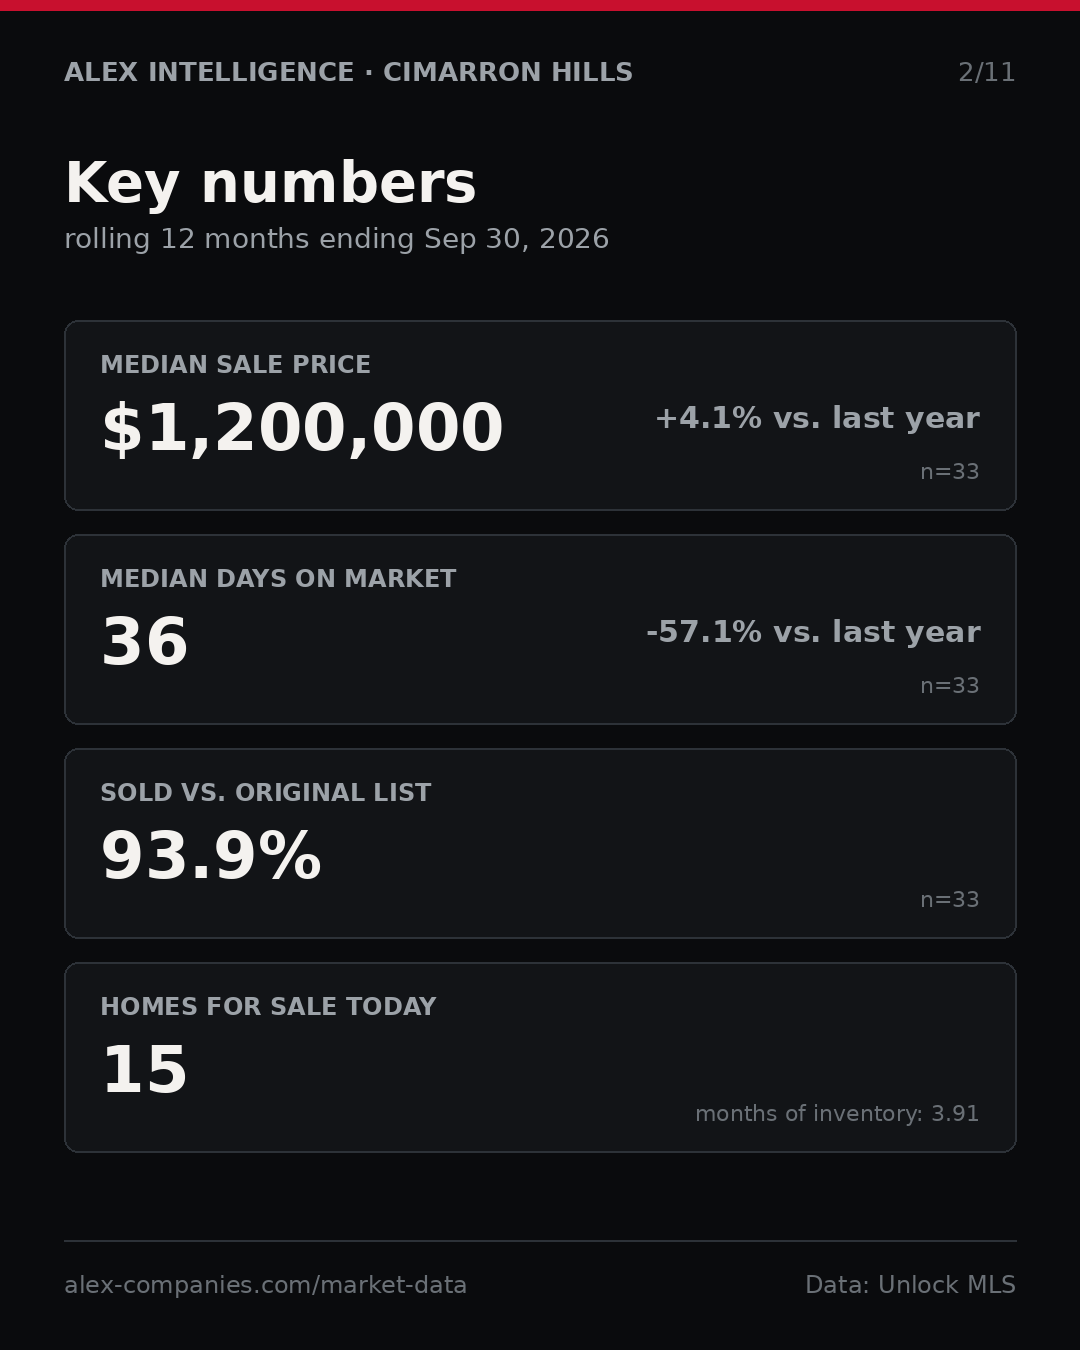Click the Data: Unlock MLS credit
This screenshot has height=1350, width=1080.
click(x=910, y=1285)
